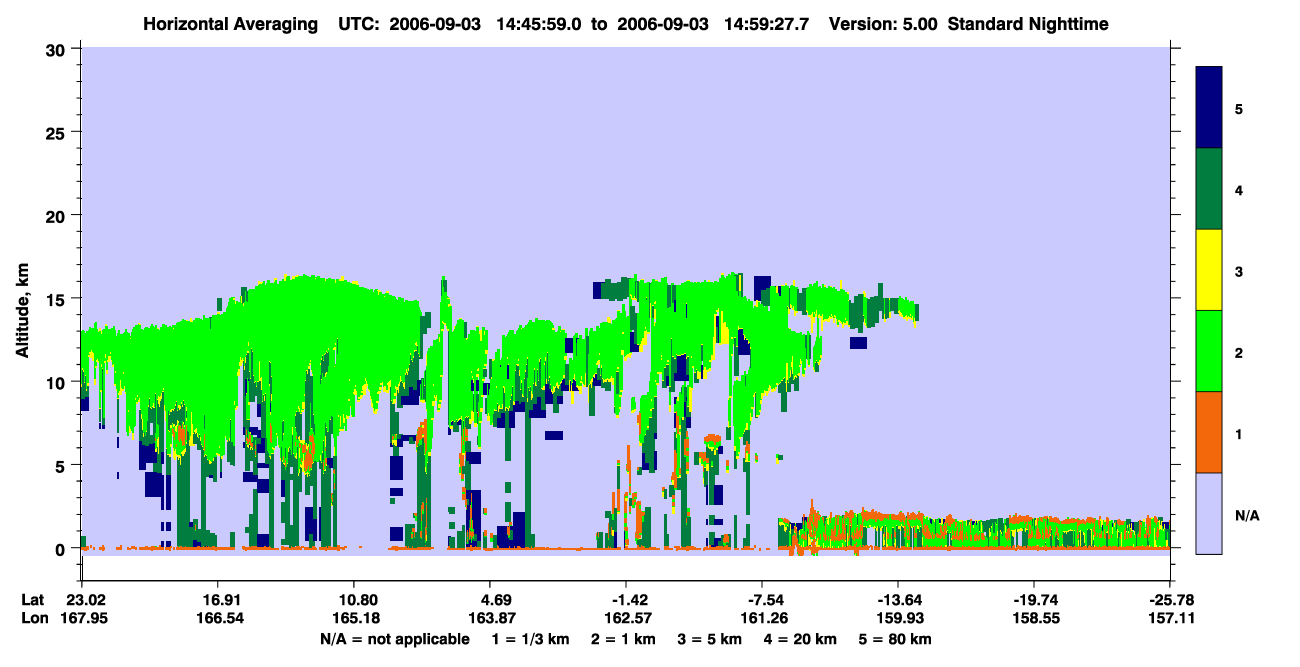Click the dark blue color bar segment 5

click(x=1209, y=107)
